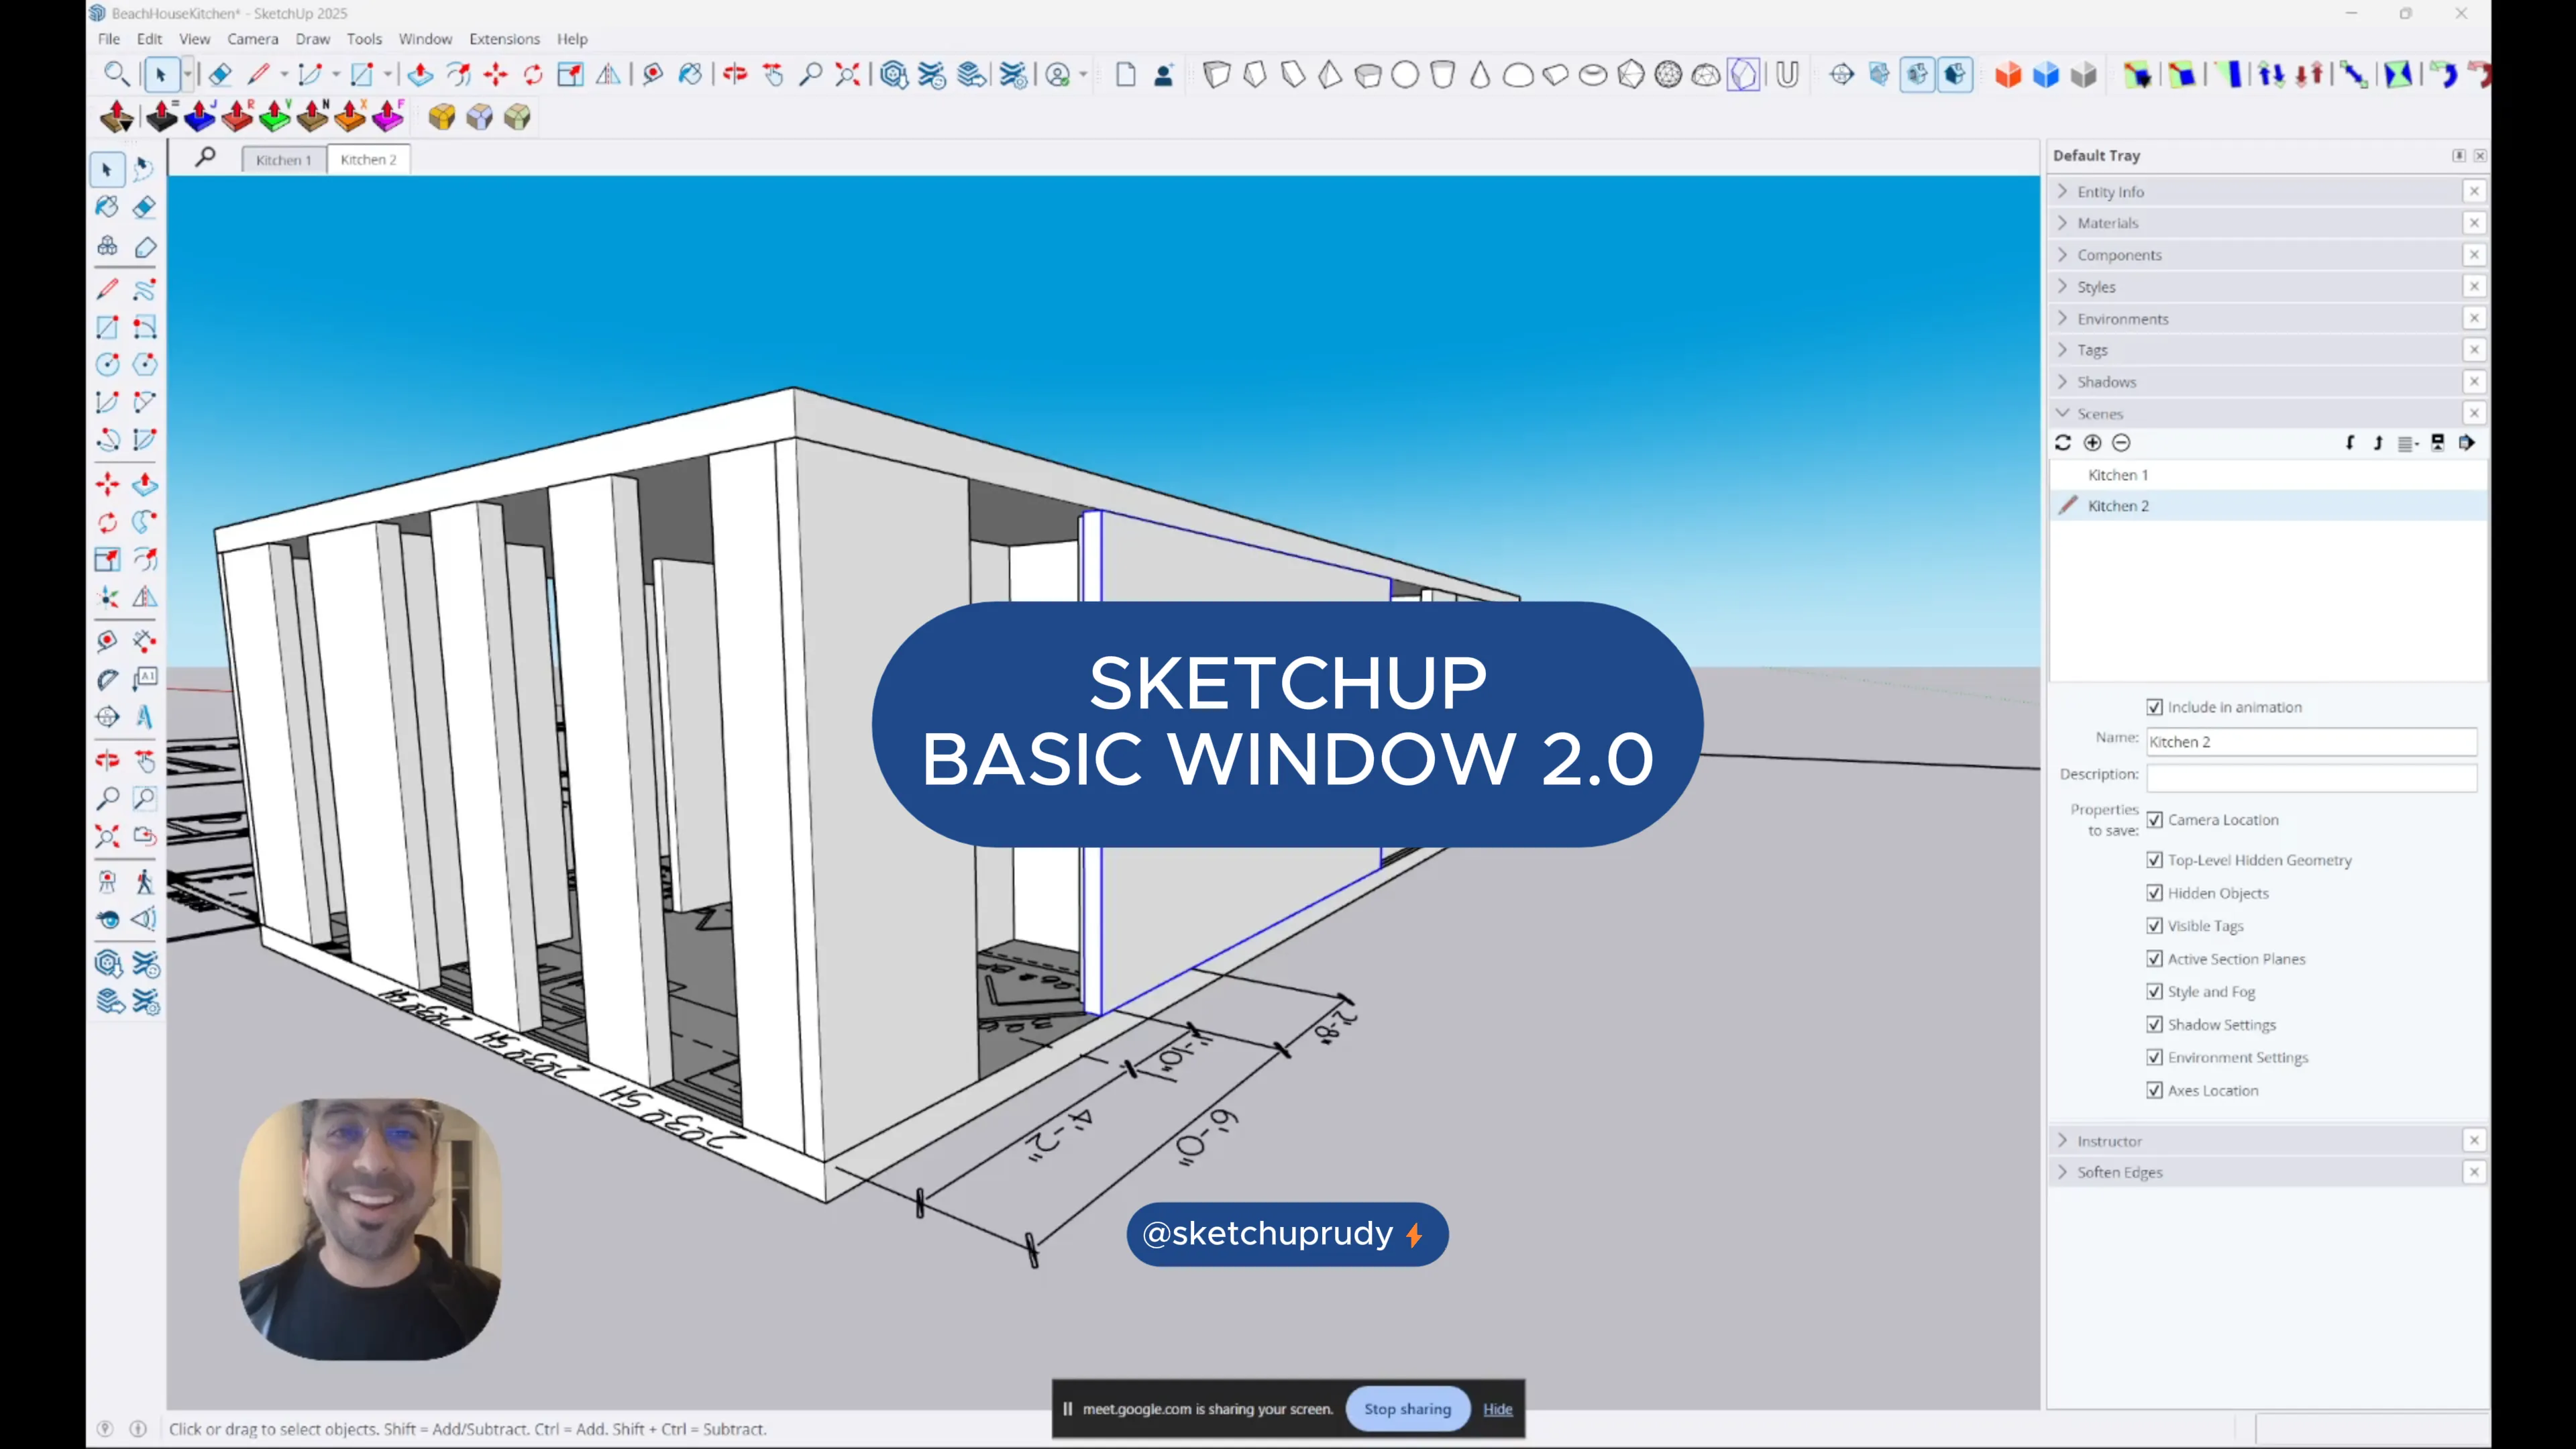
Task: Activate the Move tool in left toolbar
Action: (107, 485)
